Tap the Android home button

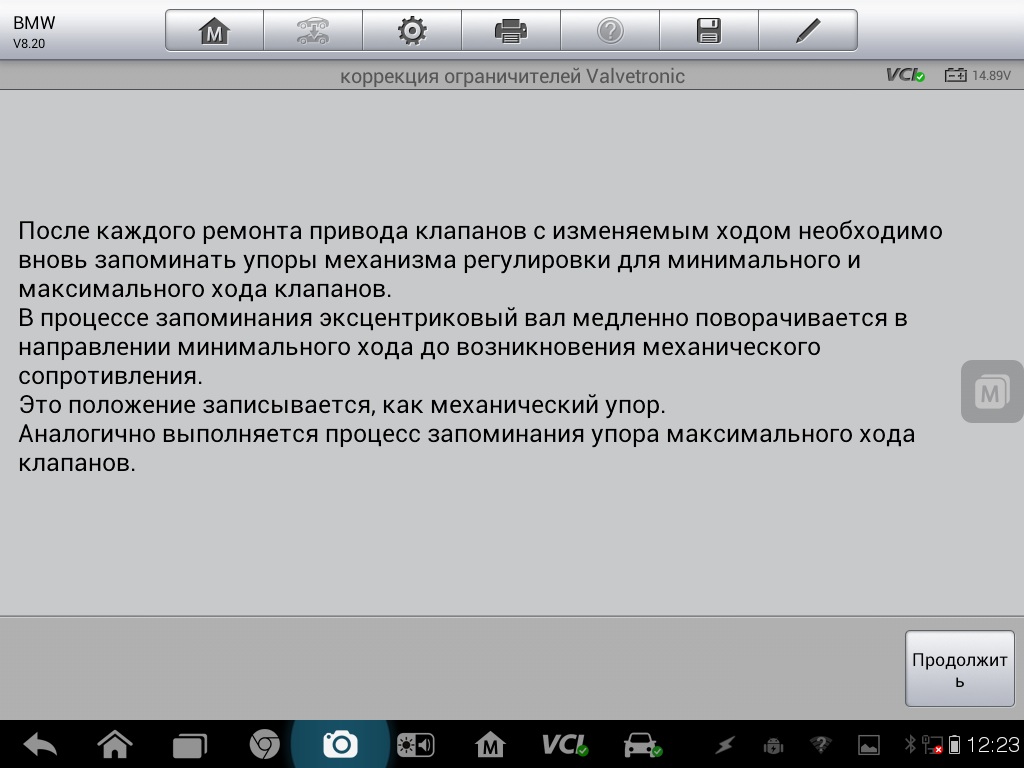(x=115, y=745)
